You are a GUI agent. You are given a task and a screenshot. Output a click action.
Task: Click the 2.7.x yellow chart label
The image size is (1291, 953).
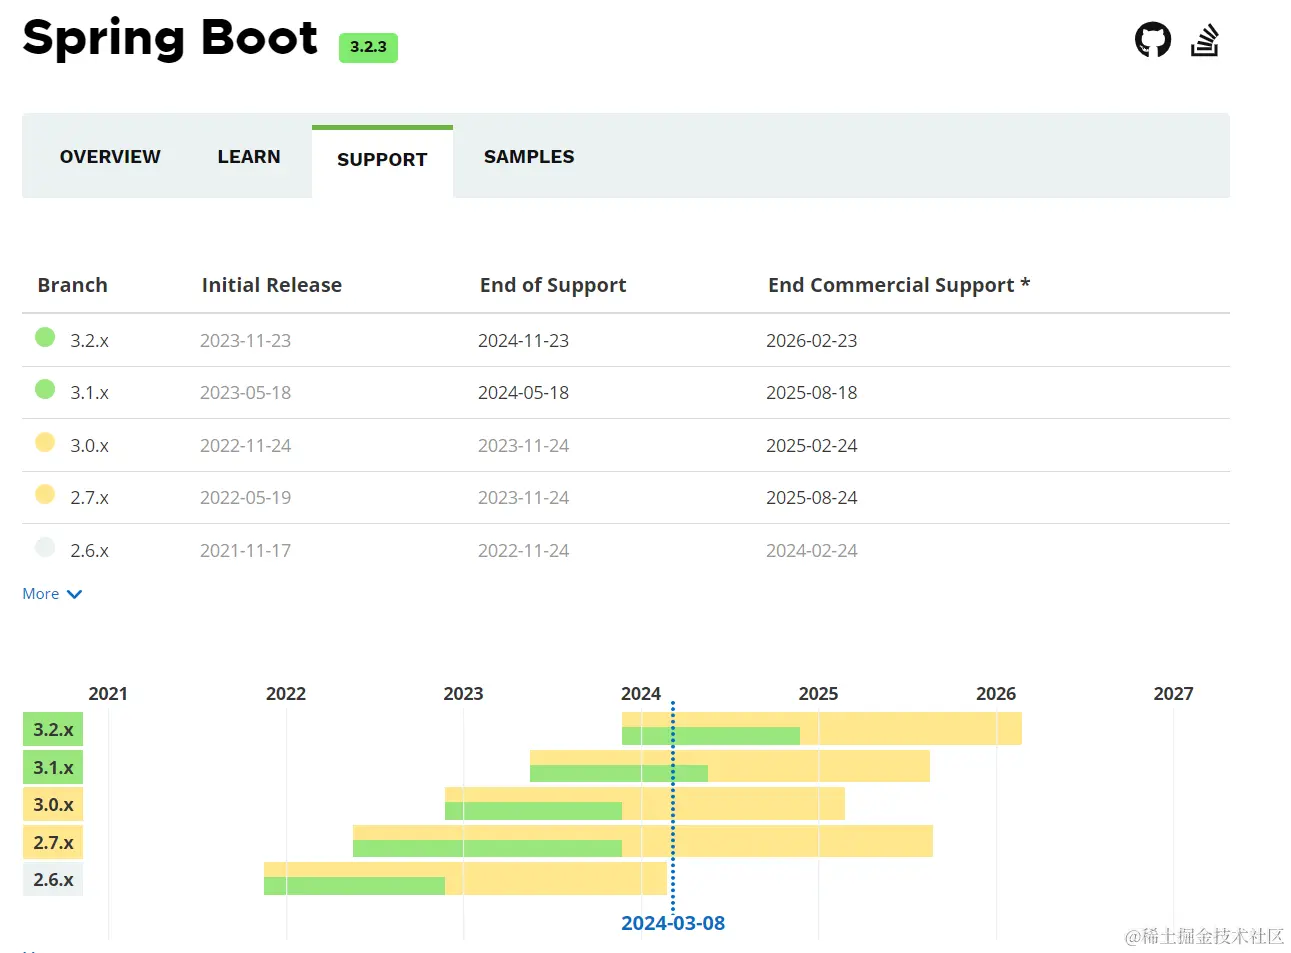[53, 843]
